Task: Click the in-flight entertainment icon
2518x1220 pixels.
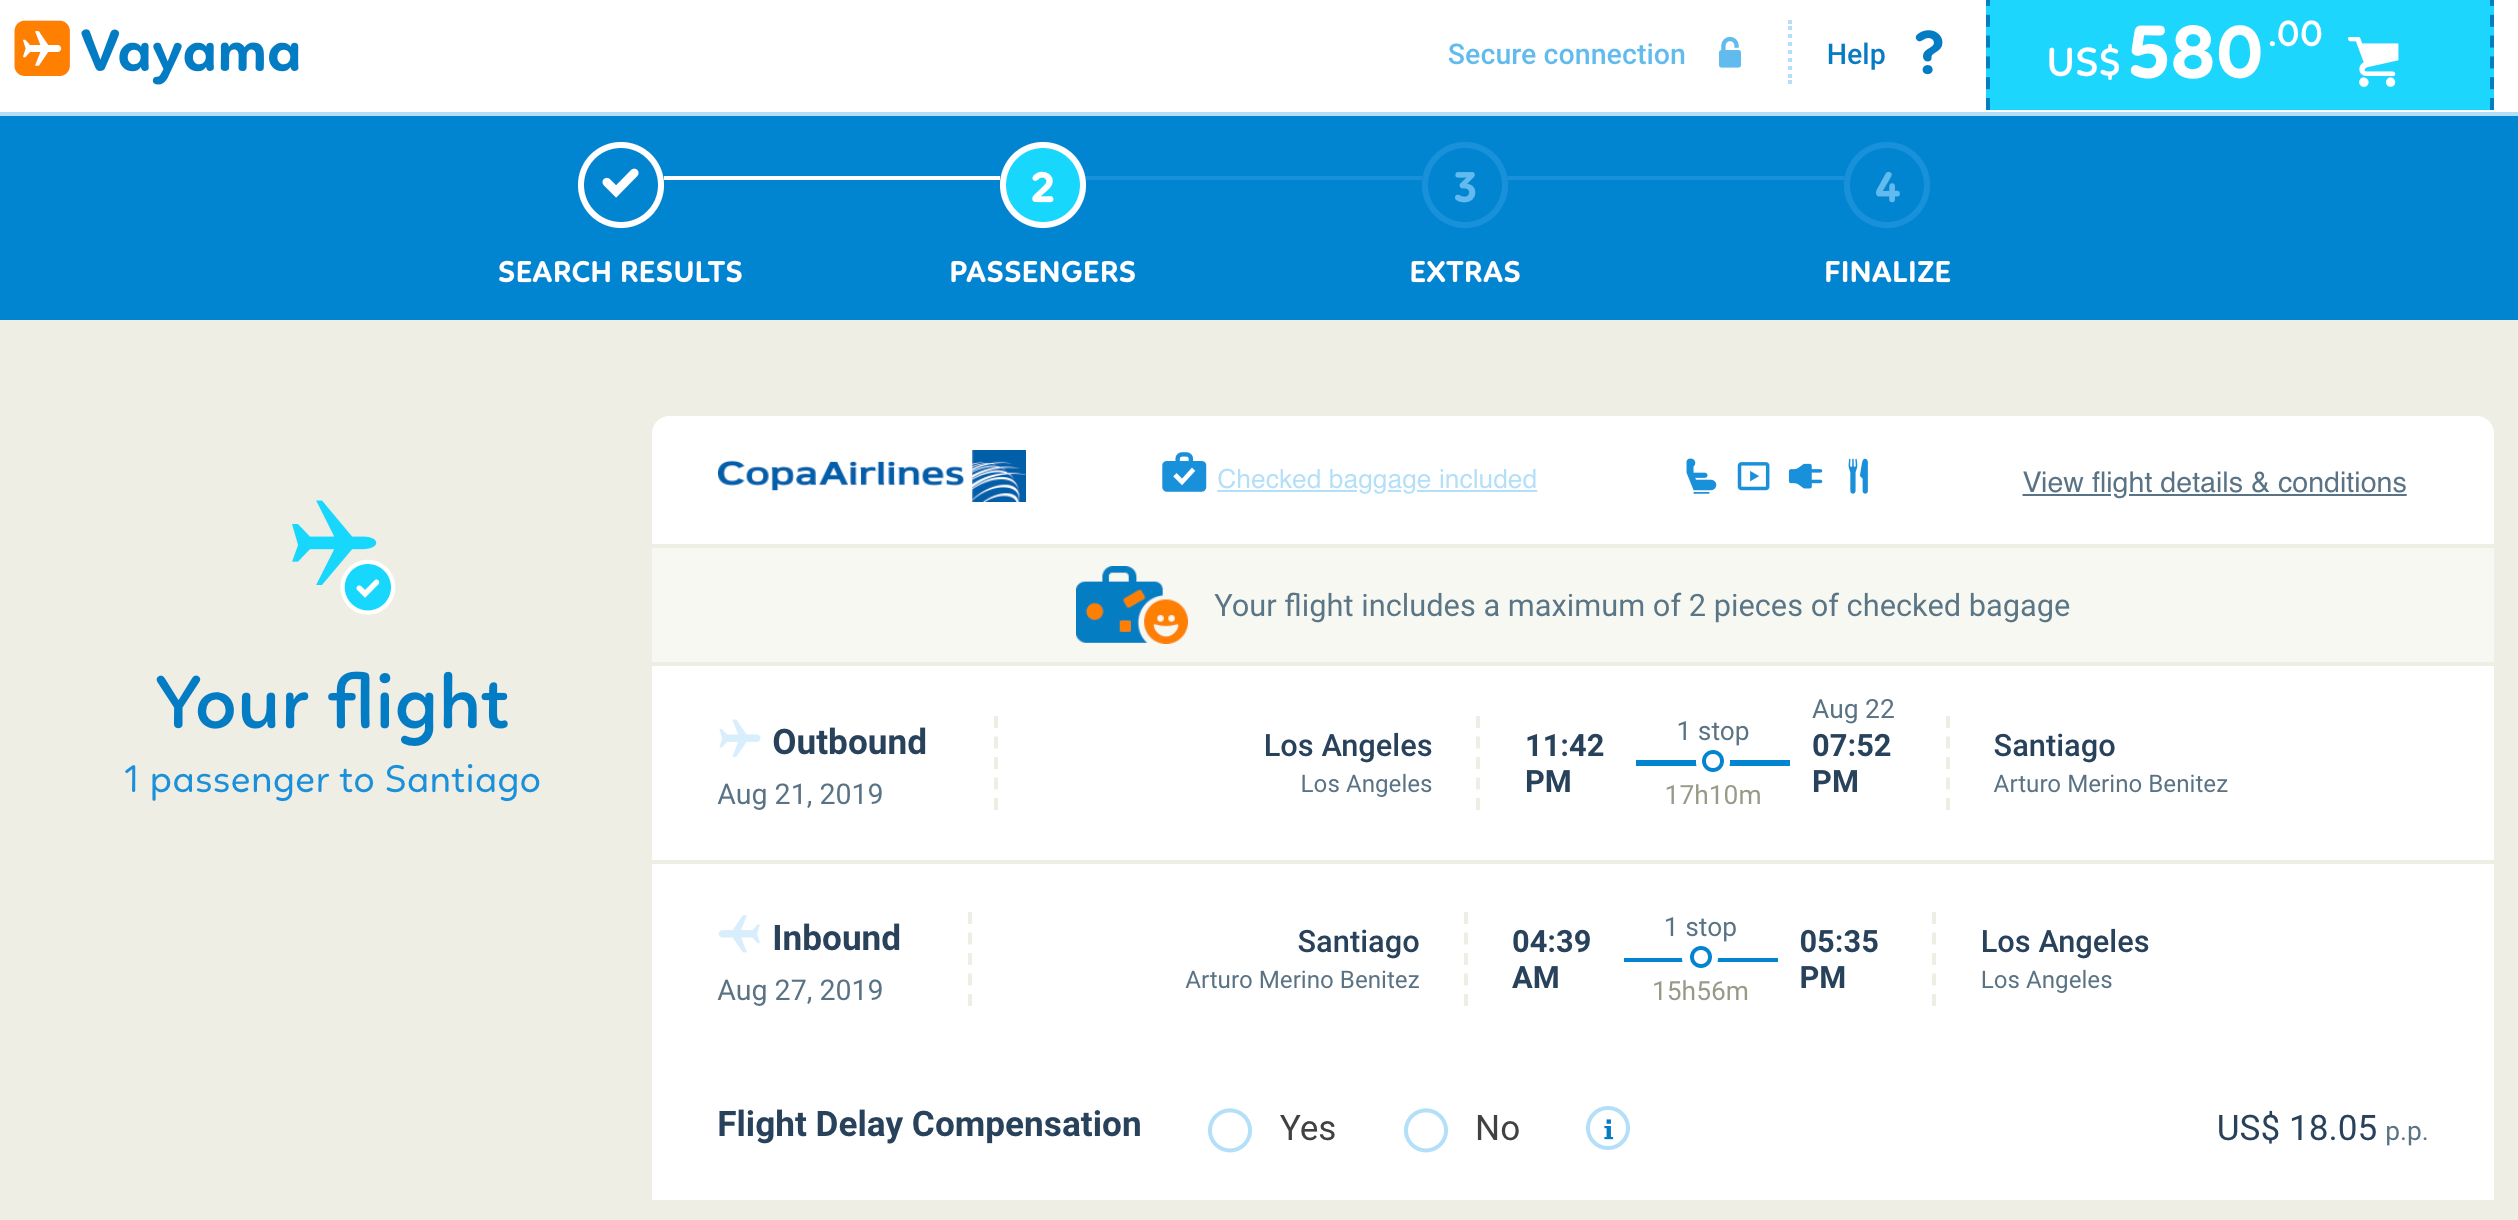Action: 1753,476
